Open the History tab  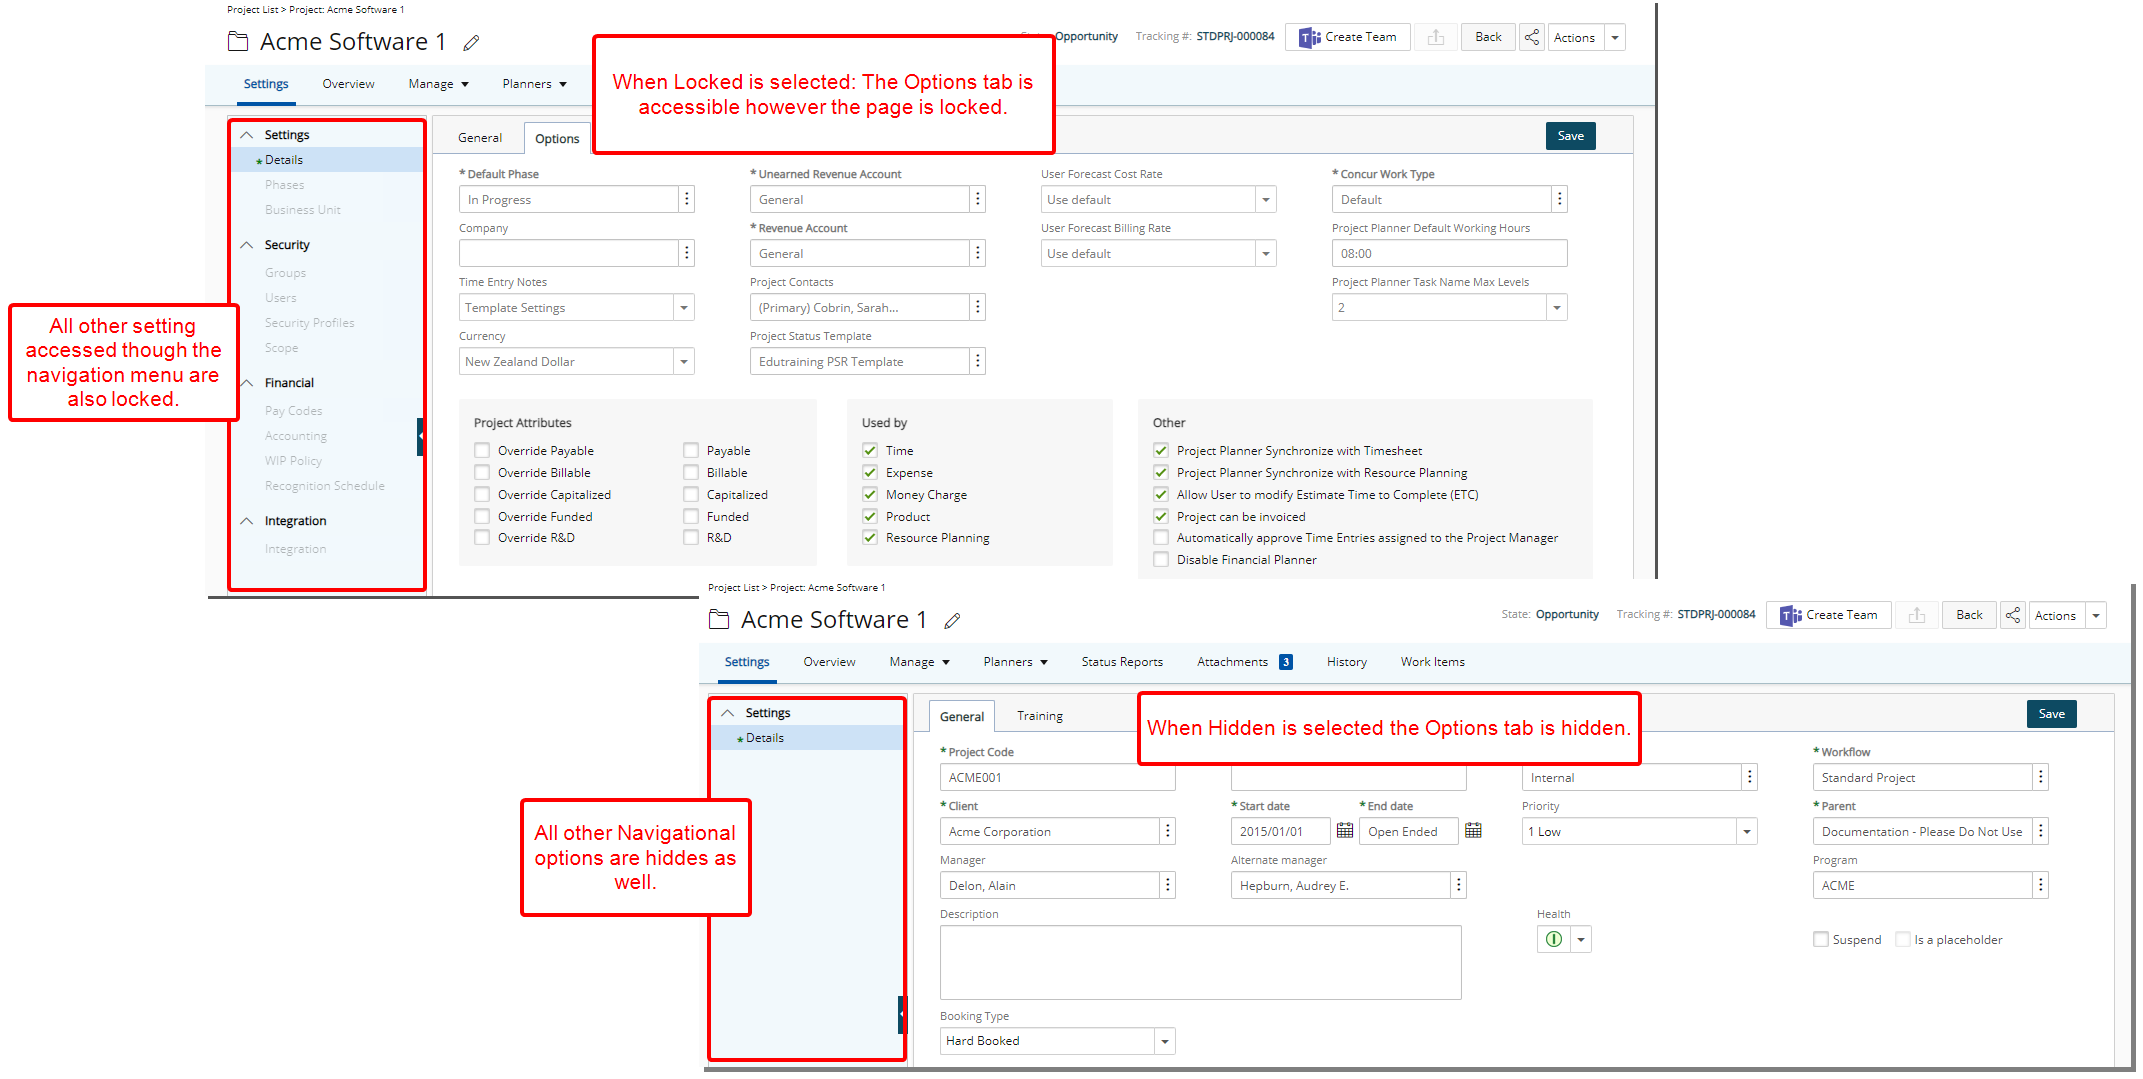pos(1347,661)
